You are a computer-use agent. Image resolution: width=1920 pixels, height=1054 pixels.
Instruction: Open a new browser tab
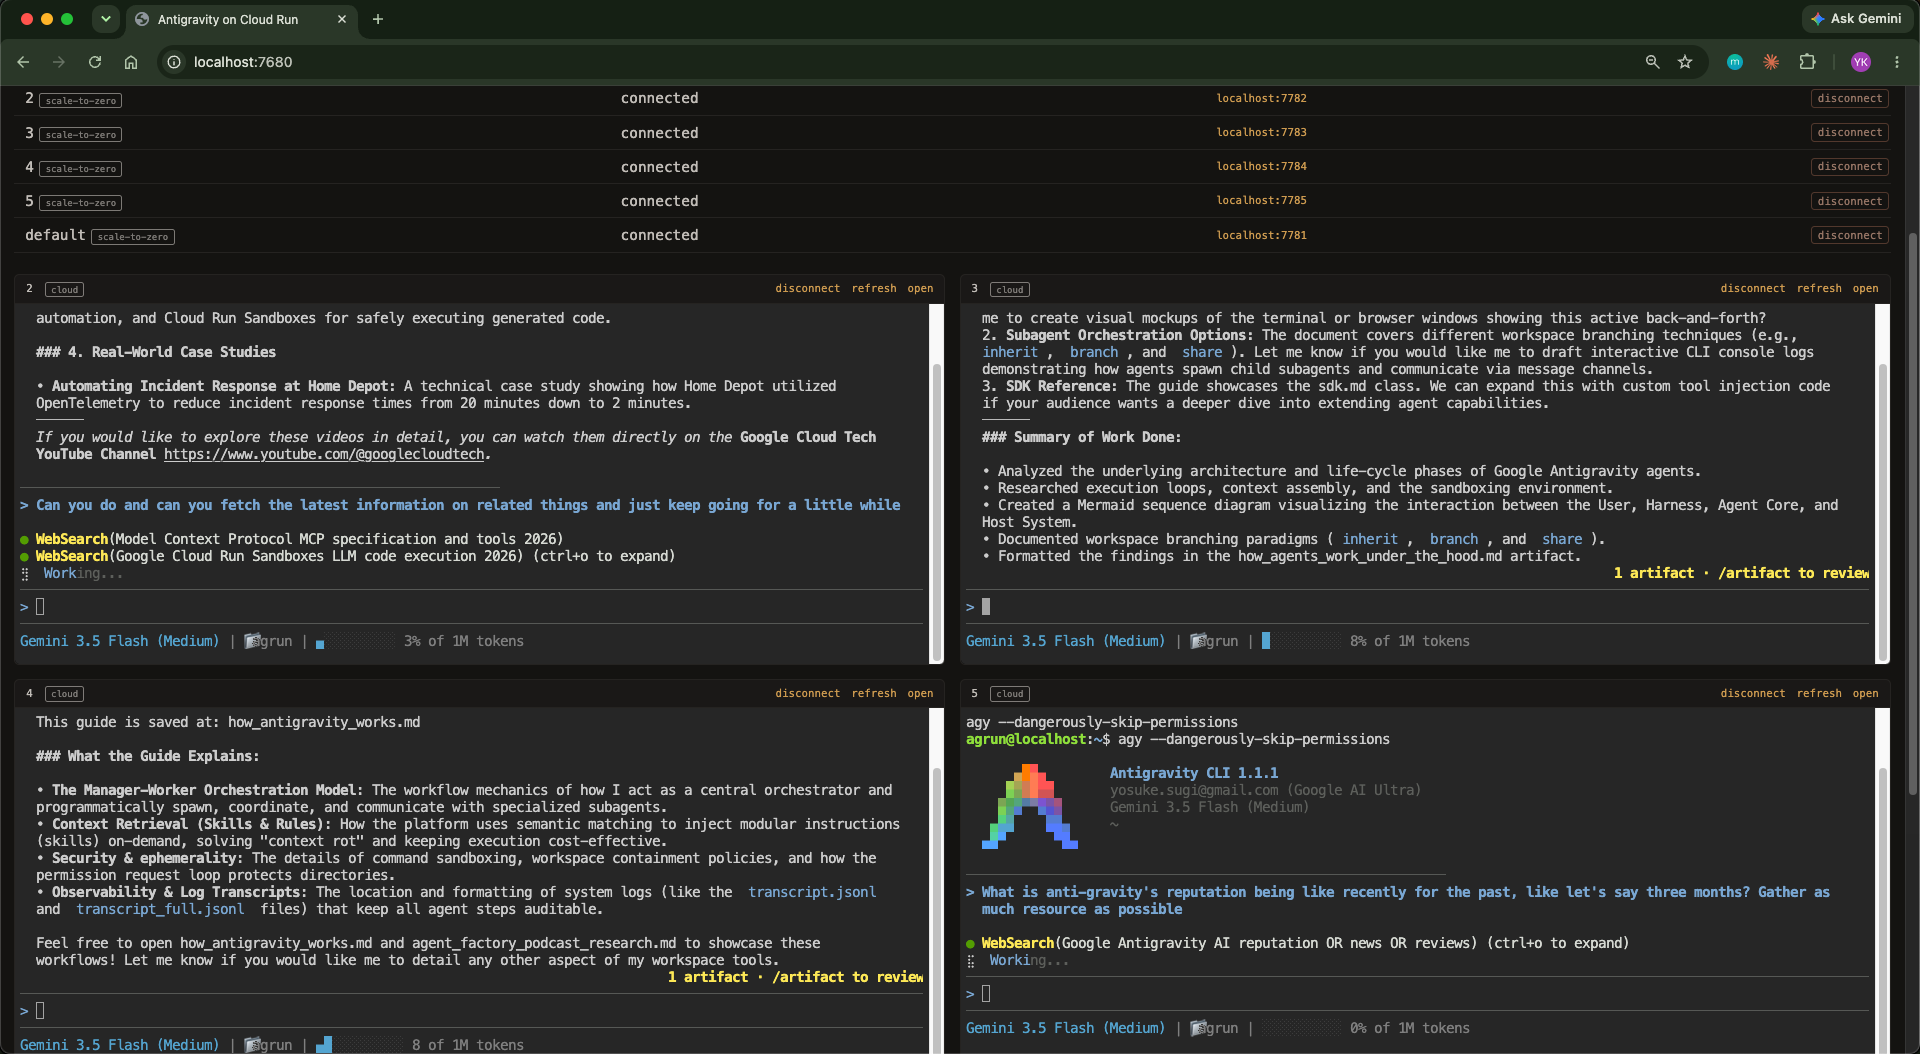[378, 19]
